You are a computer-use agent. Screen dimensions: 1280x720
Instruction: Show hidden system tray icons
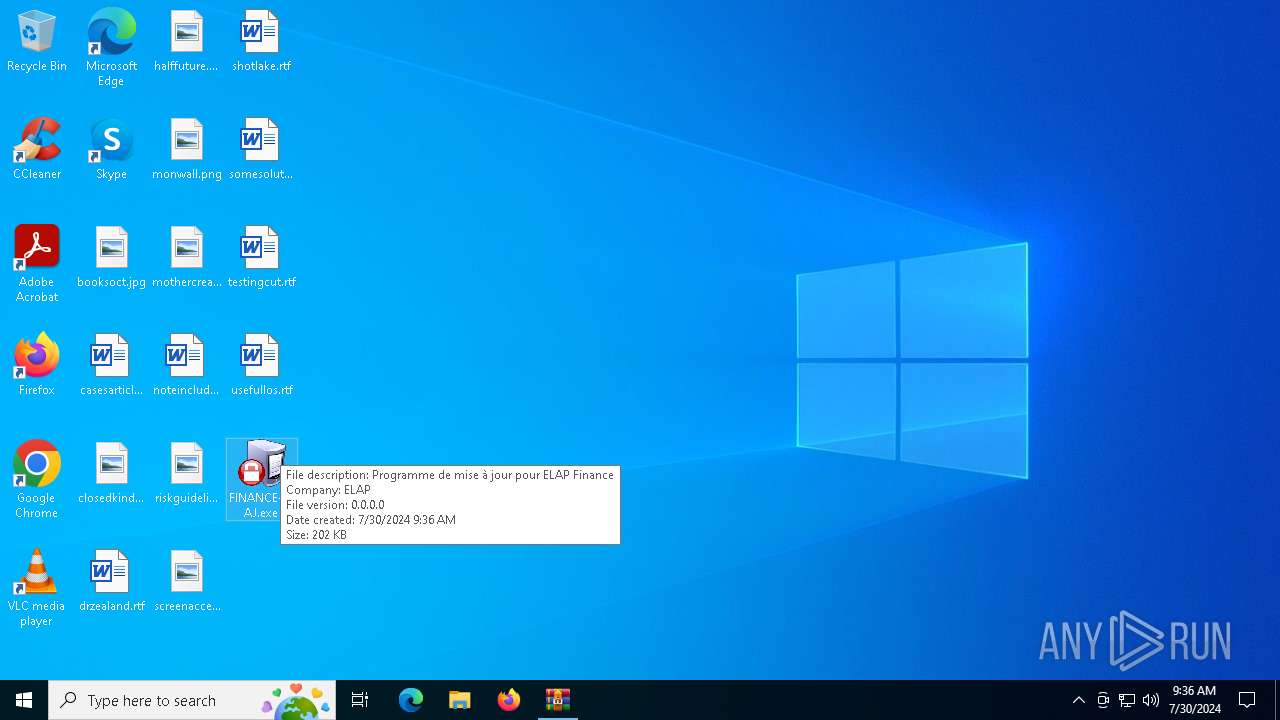point(1079,700)
